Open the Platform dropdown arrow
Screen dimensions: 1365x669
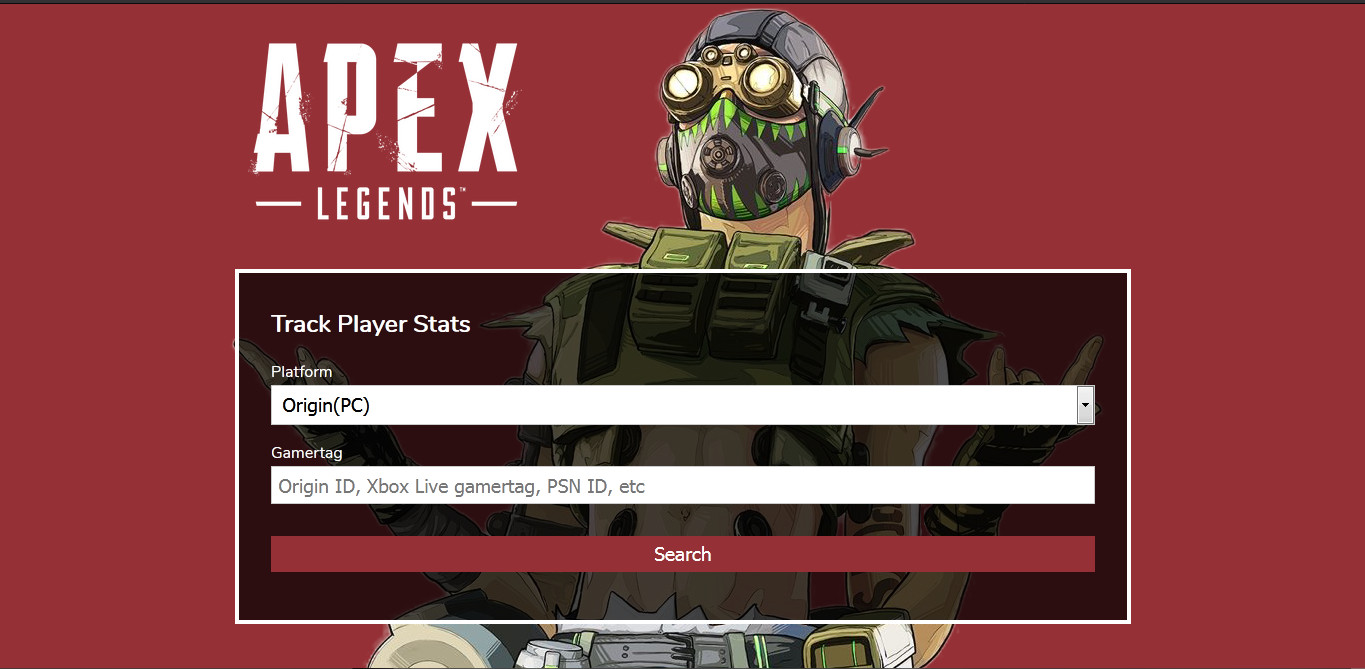point(1085,405)
